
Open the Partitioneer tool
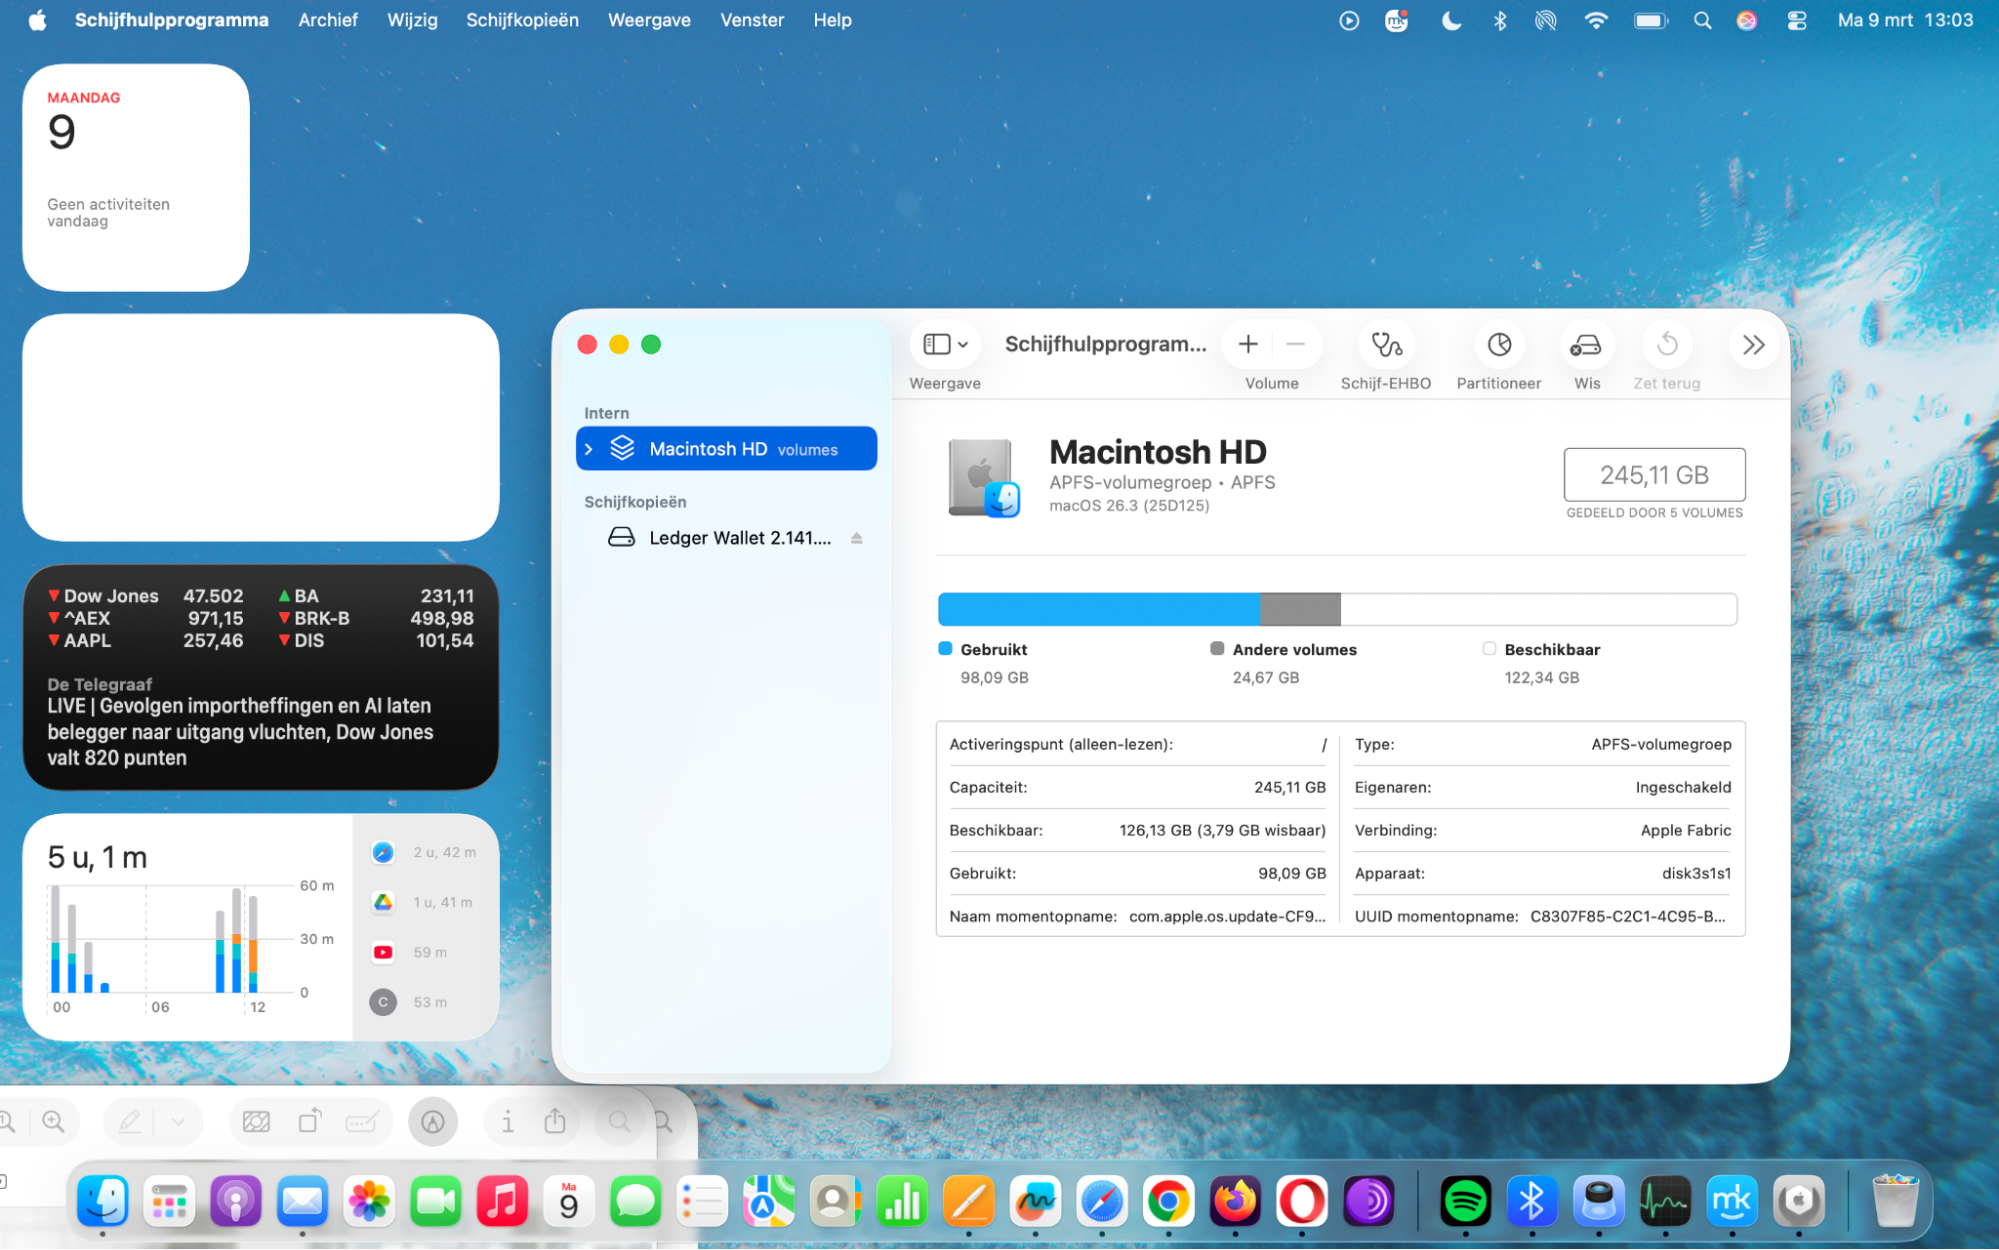[x=1498, y=345]
